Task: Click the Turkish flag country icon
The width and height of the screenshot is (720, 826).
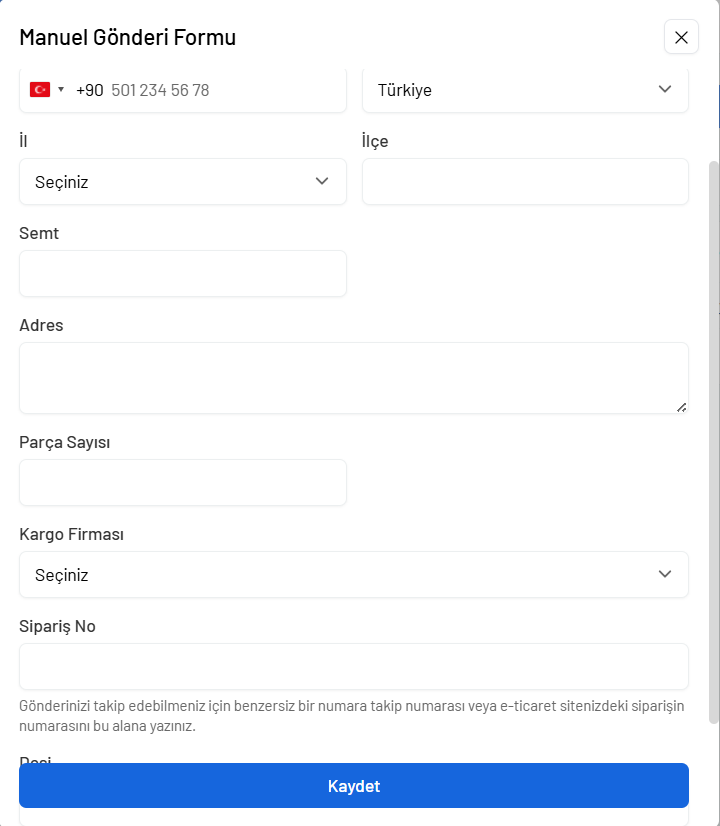Action: click(x=40, y=90)
